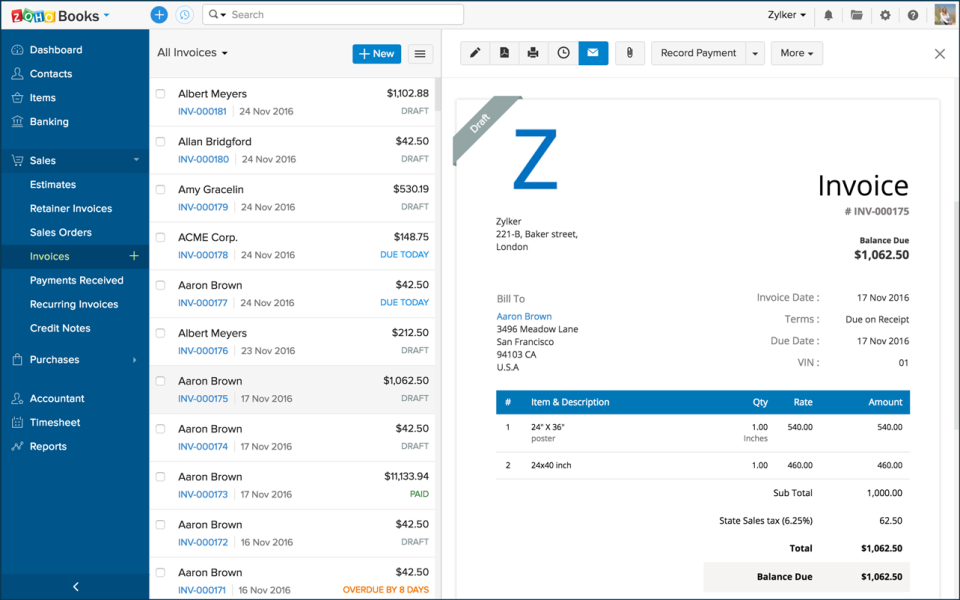
Task: Open settings with the gear icon
Action: pyautogui.click(x=885, y=15)
